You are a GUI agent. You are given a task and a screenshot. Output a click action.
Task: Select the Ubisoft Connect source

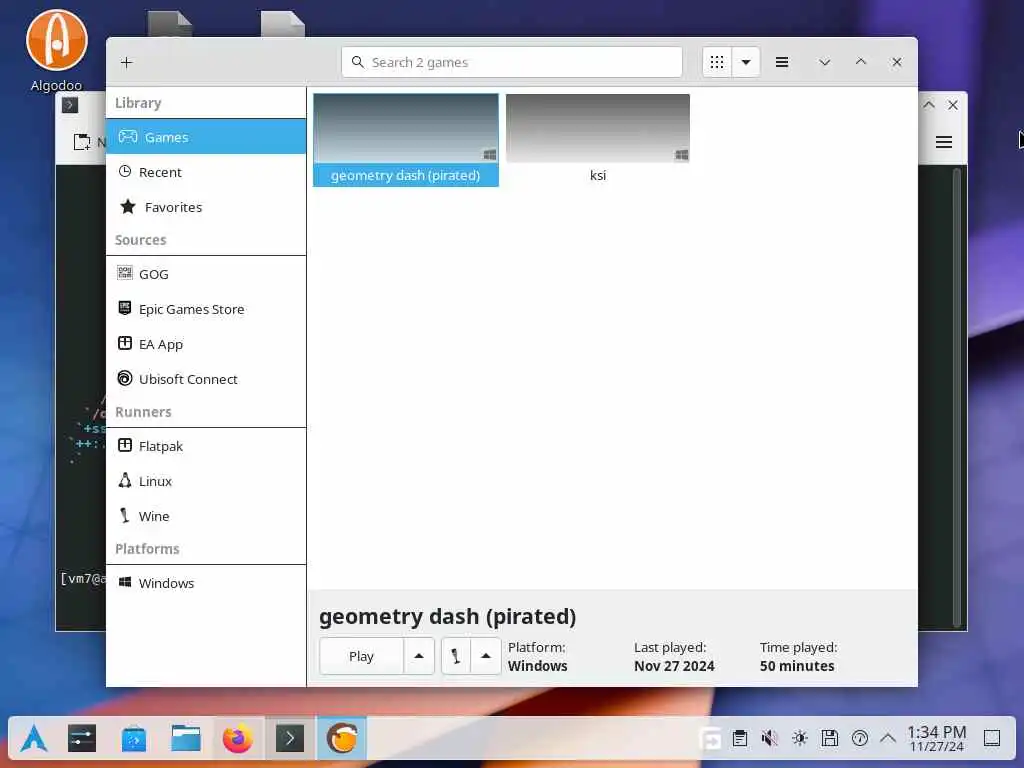click(x=206, y=379)
